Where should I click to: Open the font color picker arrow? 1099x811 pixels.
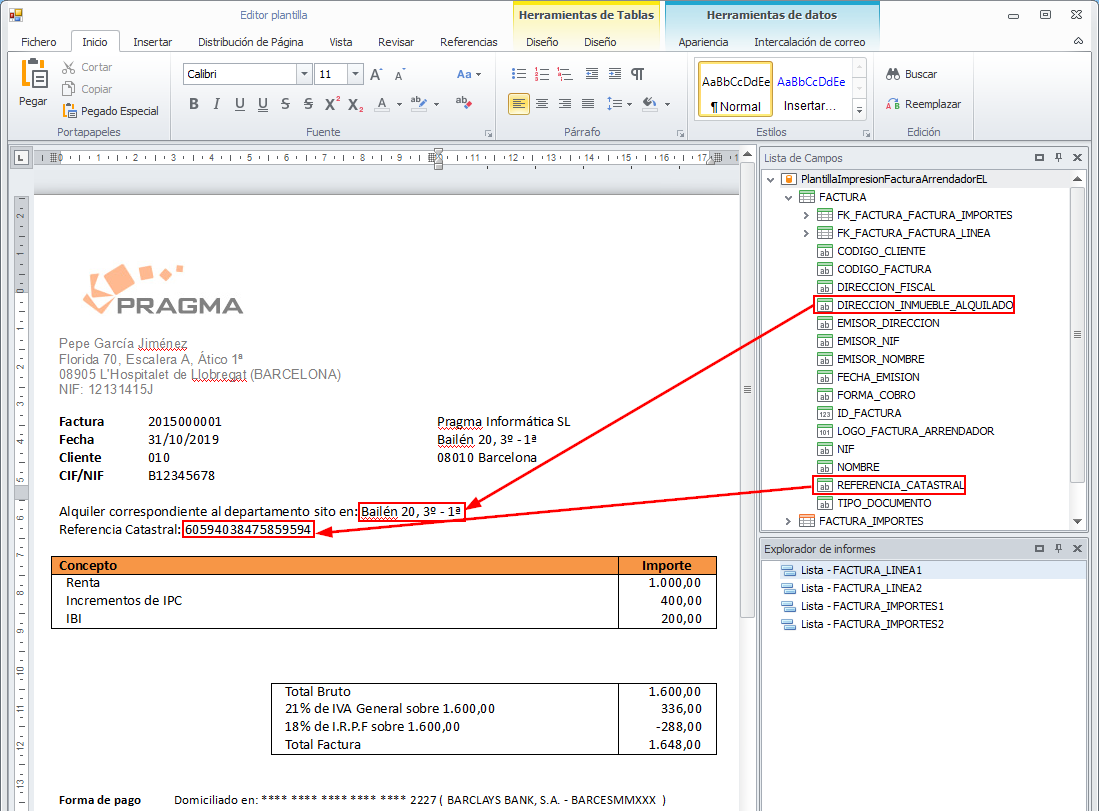pyautogui.click(x=399, y=104)
